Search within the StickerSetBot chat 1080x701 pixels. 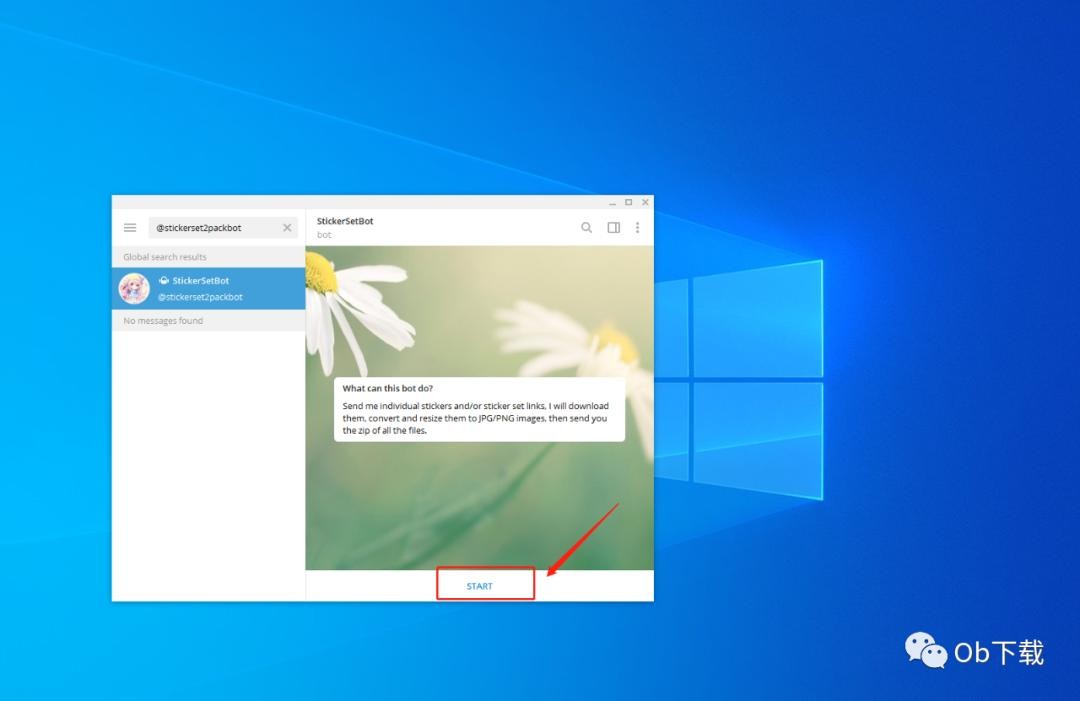587,228
